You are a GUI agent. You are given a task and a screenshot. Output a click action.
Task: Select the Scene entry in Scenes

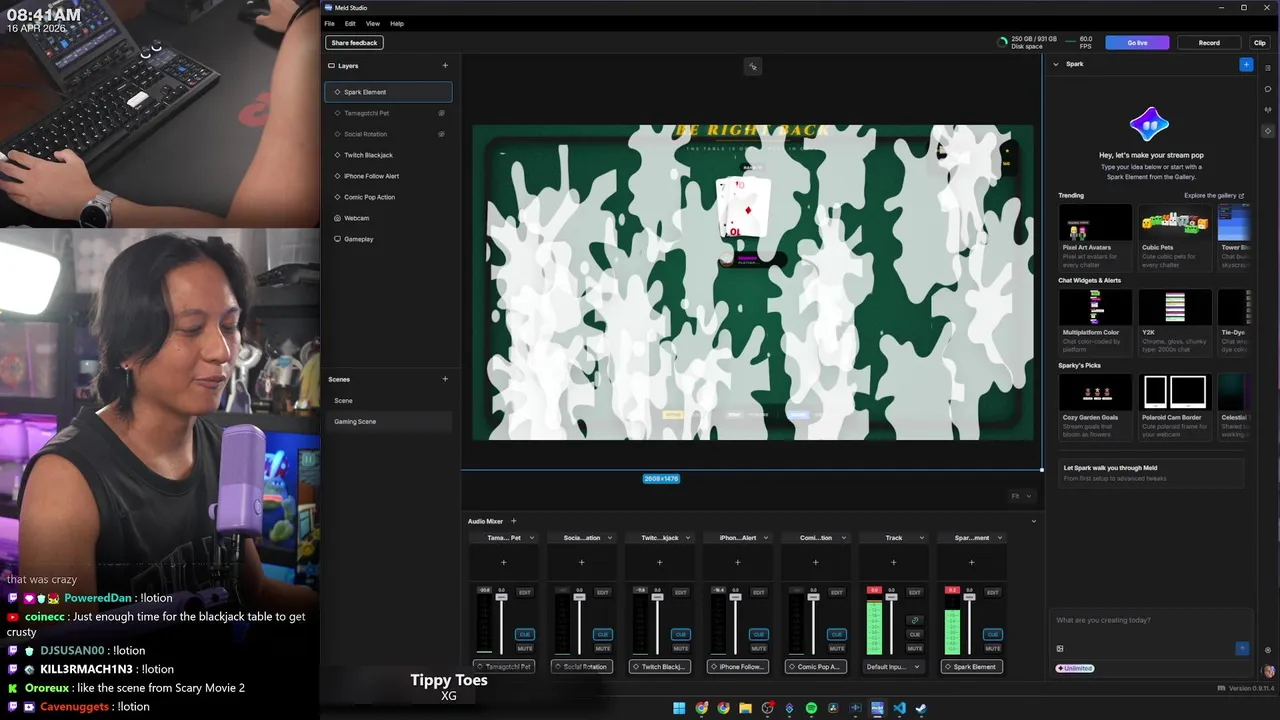(388, 401)
